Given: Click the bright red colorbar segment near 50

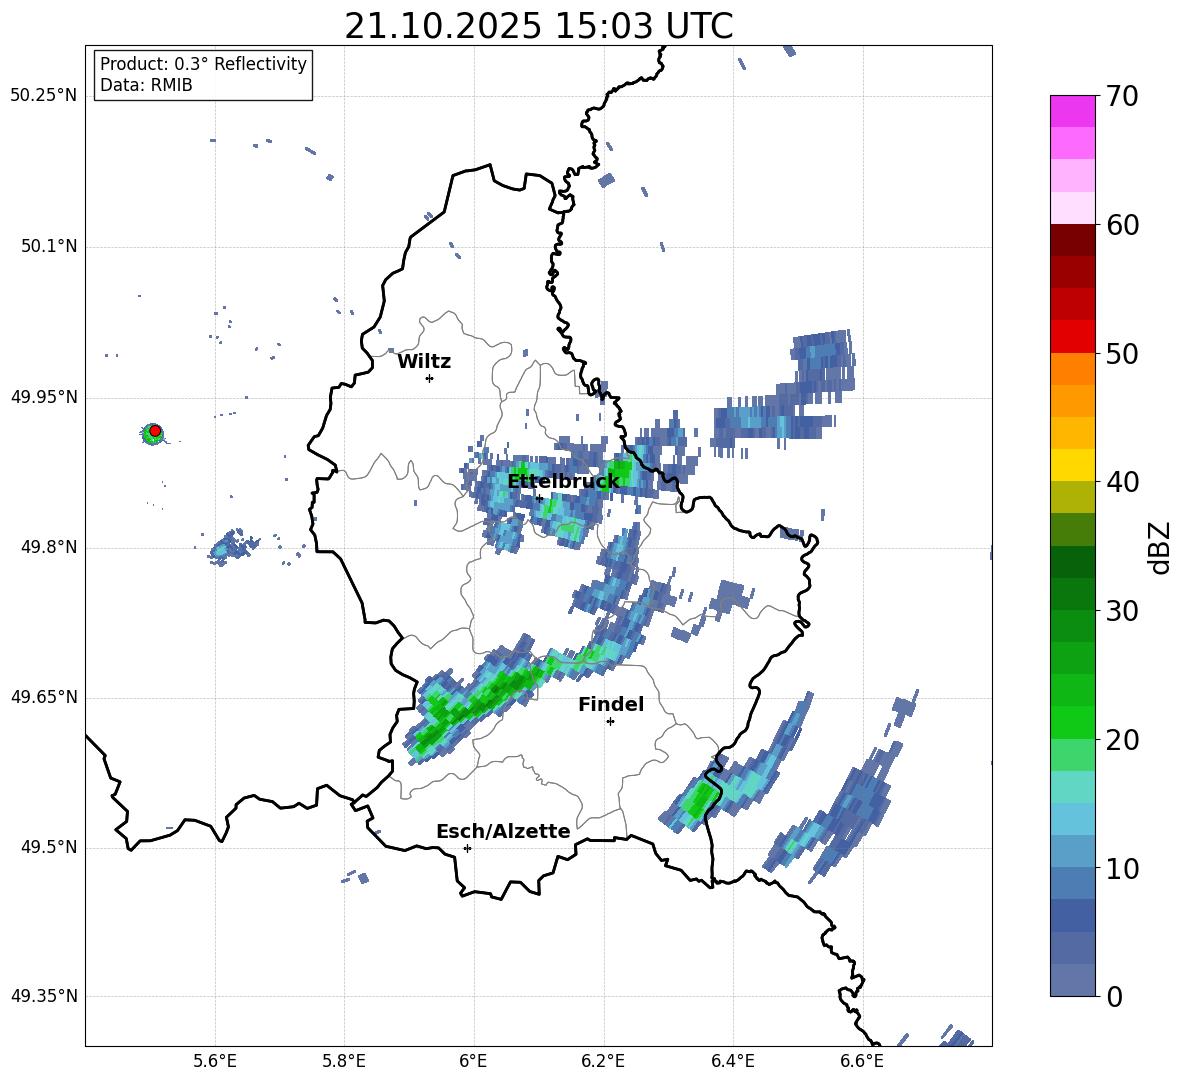Looking at the screenshot, I should [1072, 337].
